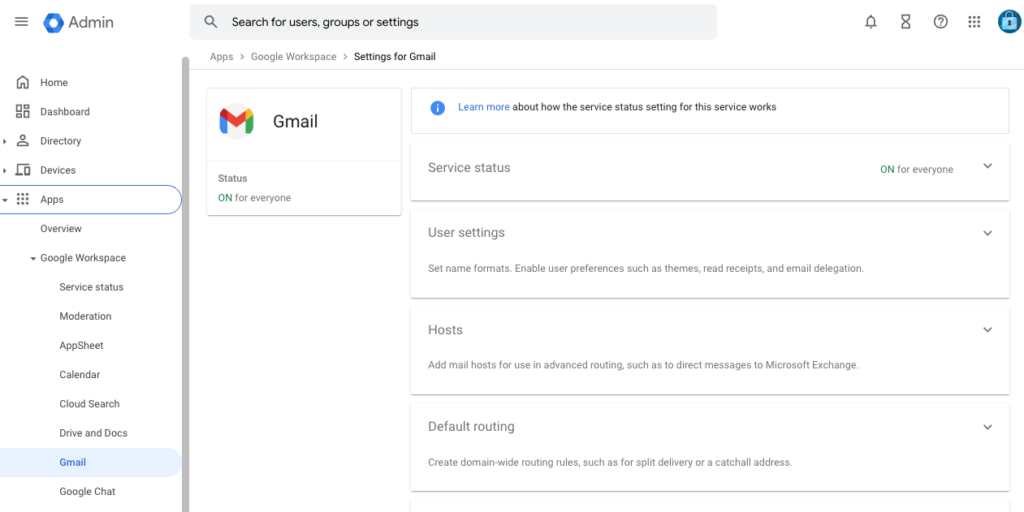1024x512 pixels.
Task: Open notifications bell icon
Action: click(x=871, y=22)
